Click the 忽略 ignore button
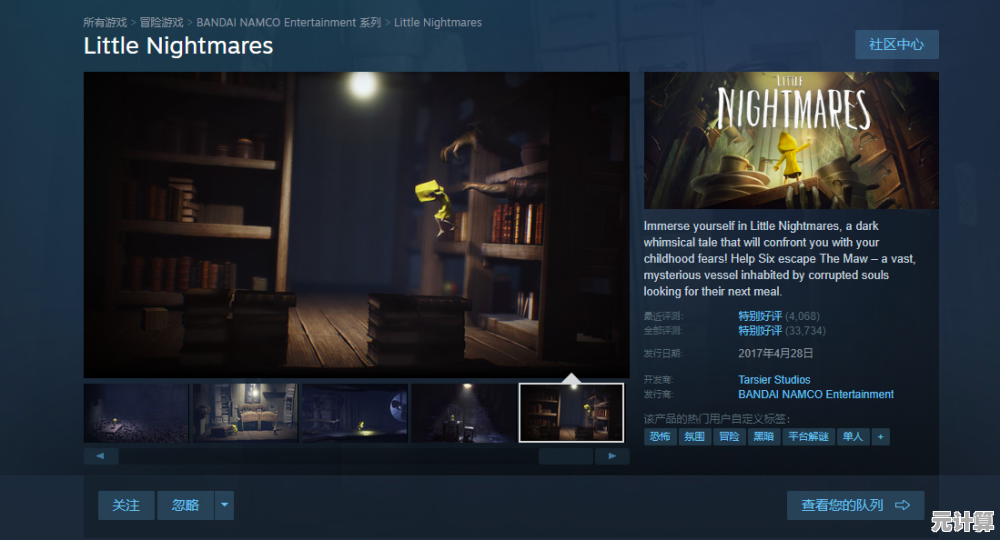This screenshot has width=1000, height=540. tap(185, 505)
